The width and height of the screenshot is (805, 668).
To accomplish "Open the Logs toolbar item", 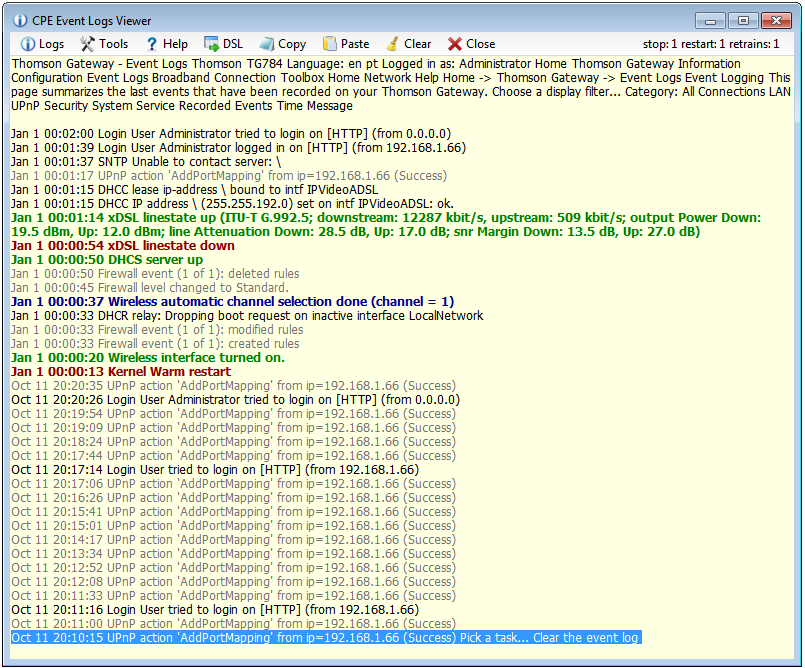I will pyautogui.click(x=42, y=44).
